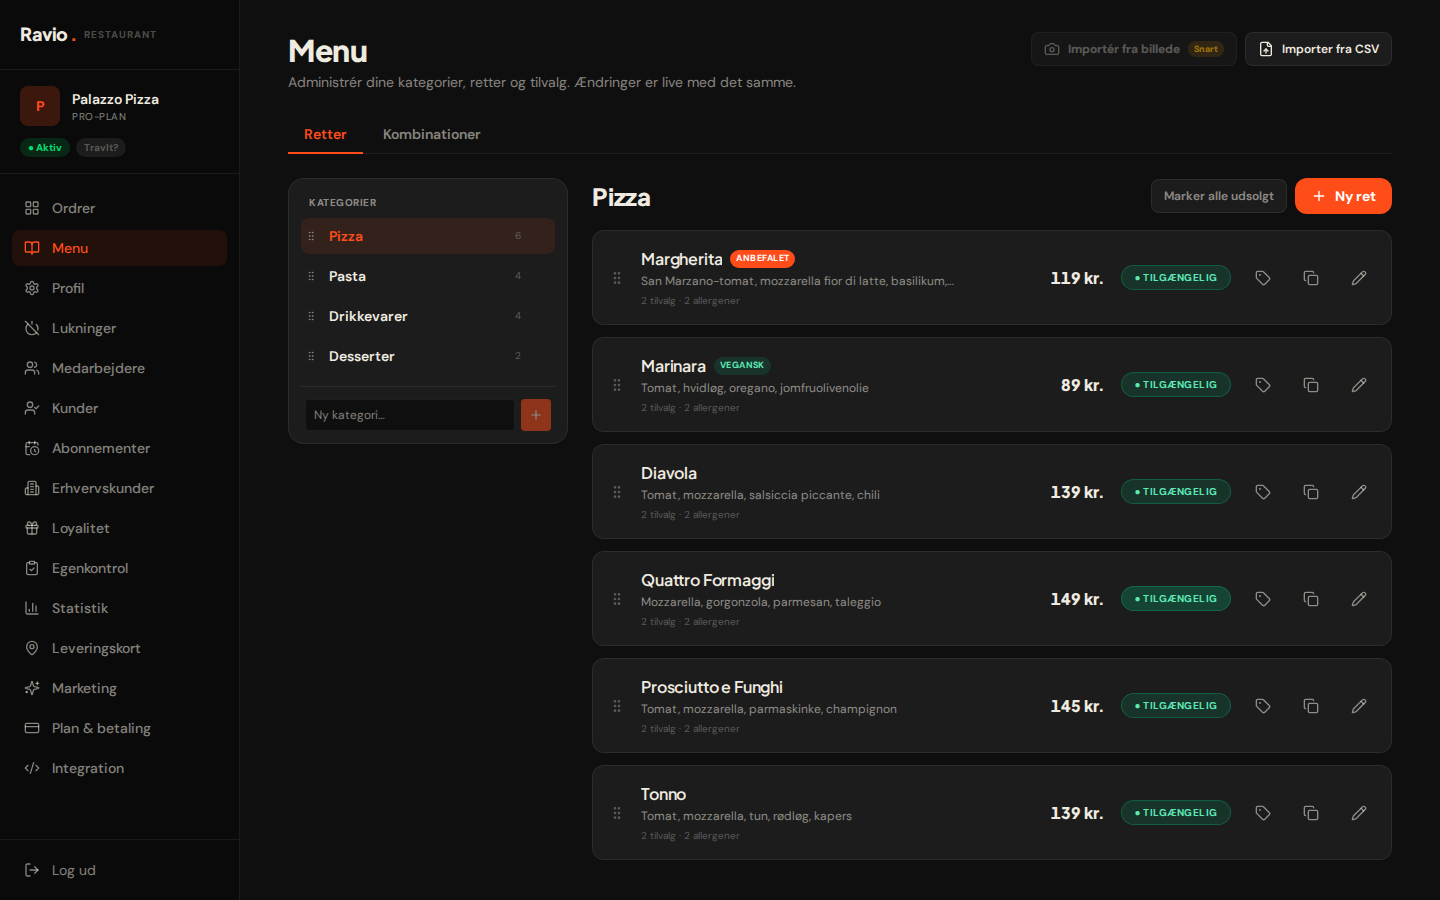The height and width of the screenshot is (900, 1440).
Task: Add new category with the plus button
Action: pyautogui.click(x=536, y=415)
